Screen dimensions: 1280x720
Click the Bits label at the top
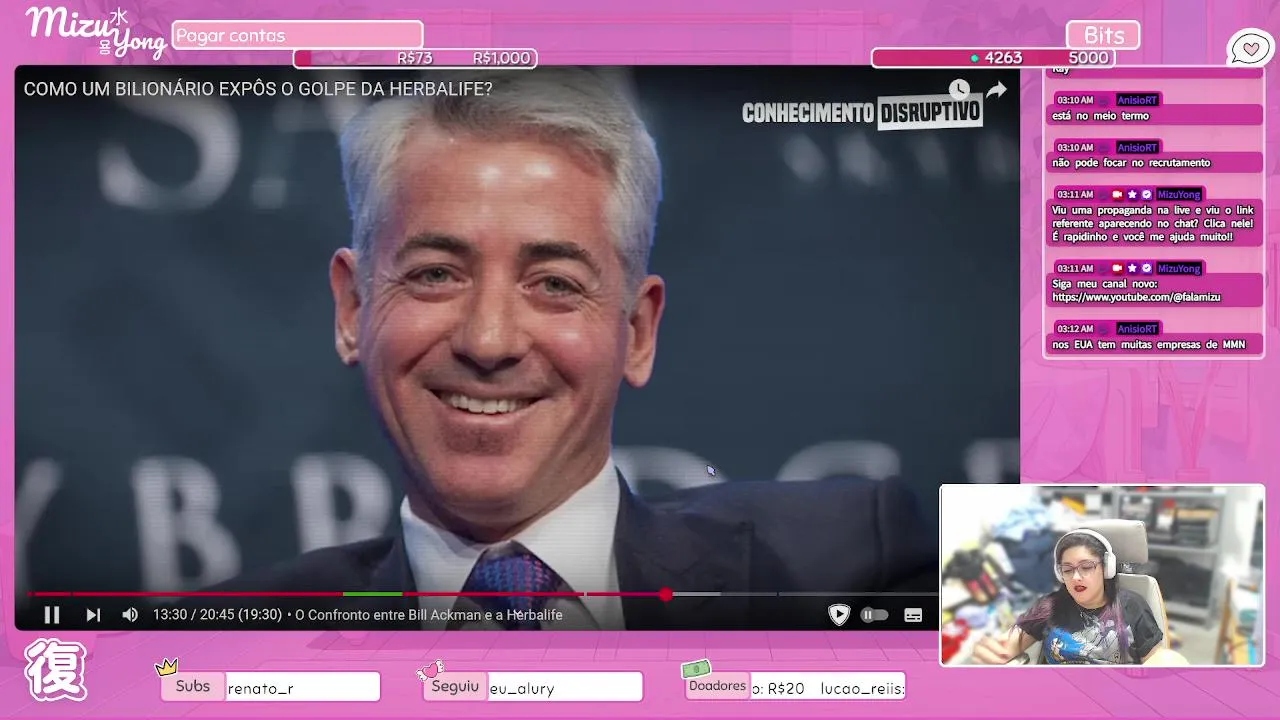1104,35
